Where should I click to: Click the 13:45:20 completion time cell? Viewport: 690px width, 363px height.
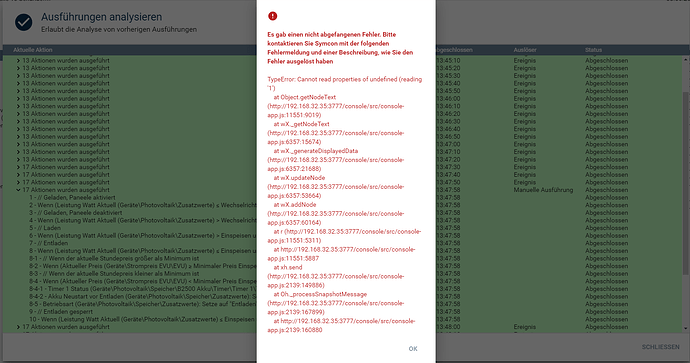click(x=448, y=68)
